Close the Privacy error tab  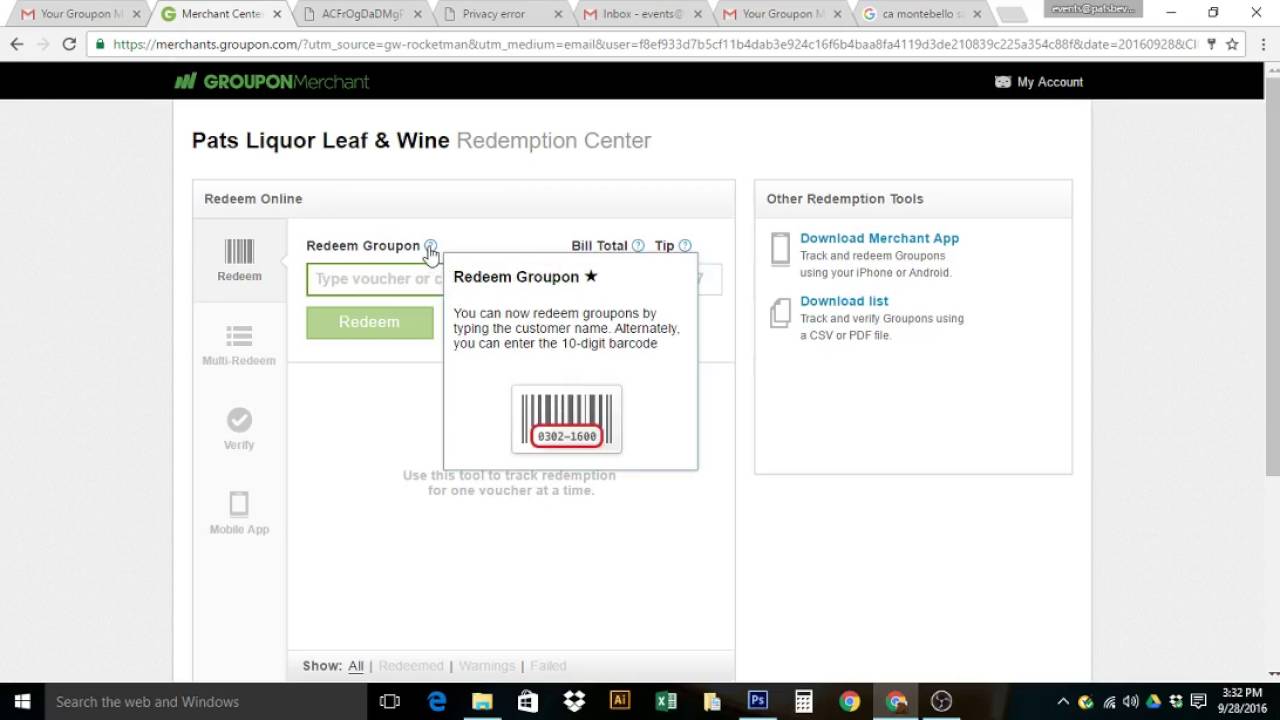(559, 14)
